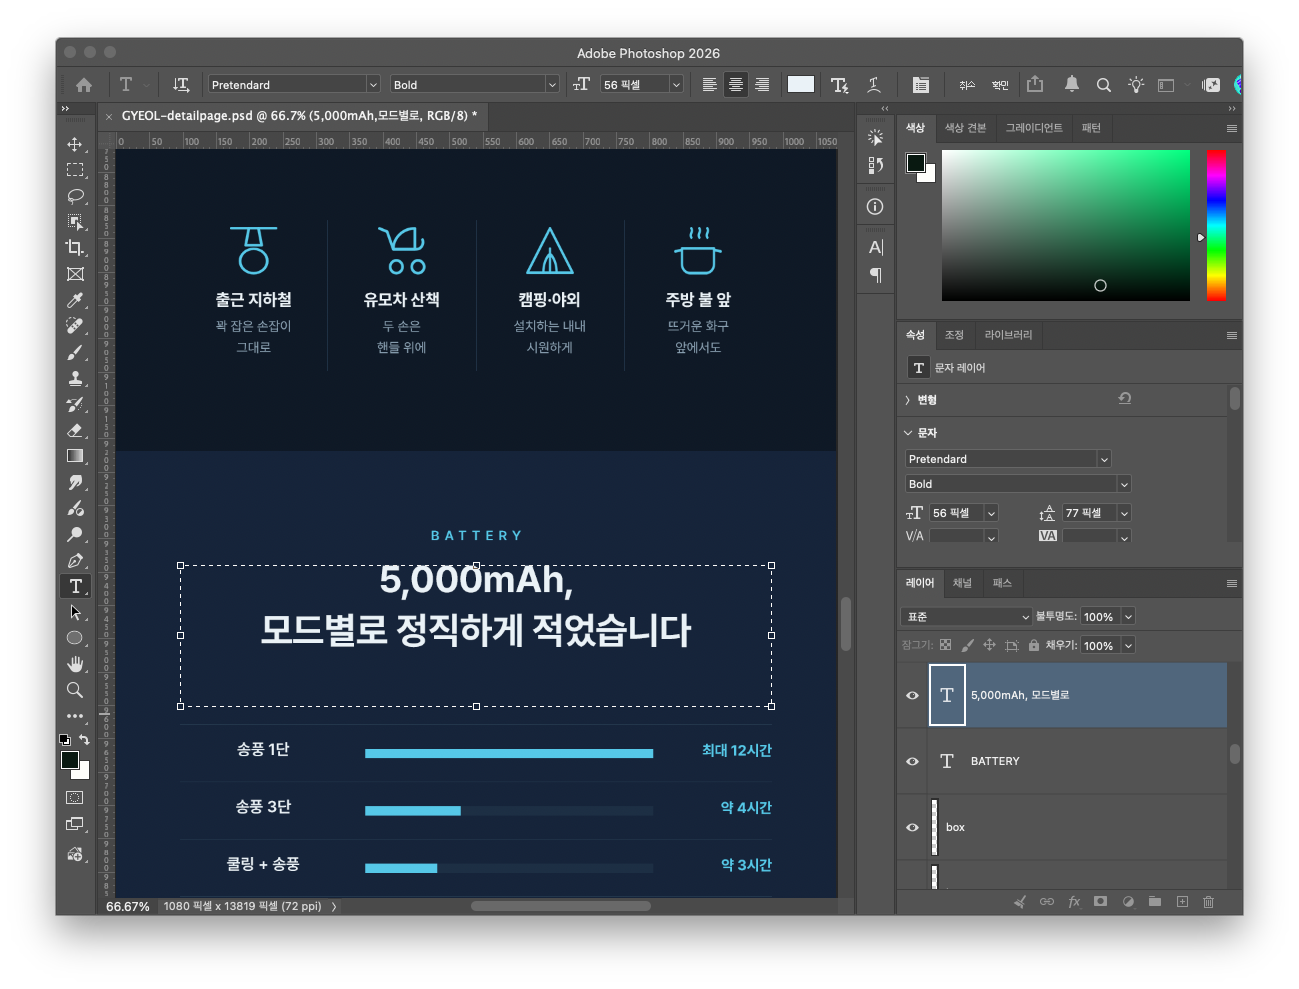Select the Hand tool
1299x989 pixels.
click(x=75, y=664)
